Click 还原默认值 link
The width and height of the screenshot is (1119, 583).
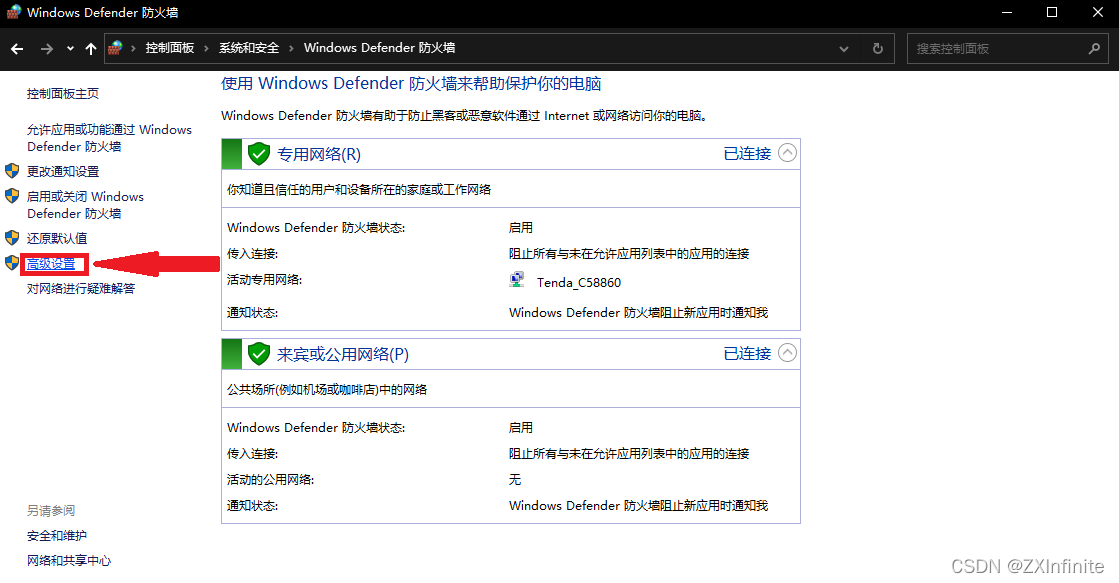57,238
